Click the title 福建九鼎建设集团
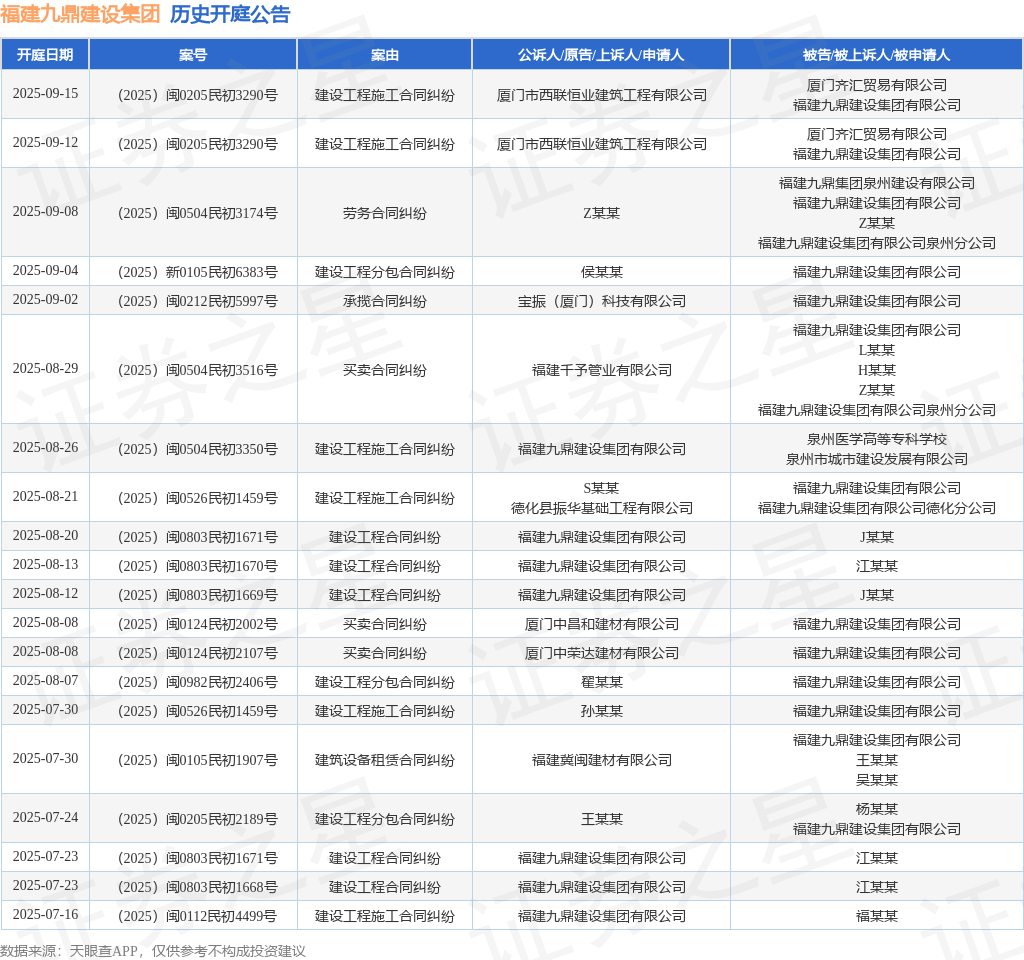This screenshot has width=1024, height=960. [x=80, y=14]
